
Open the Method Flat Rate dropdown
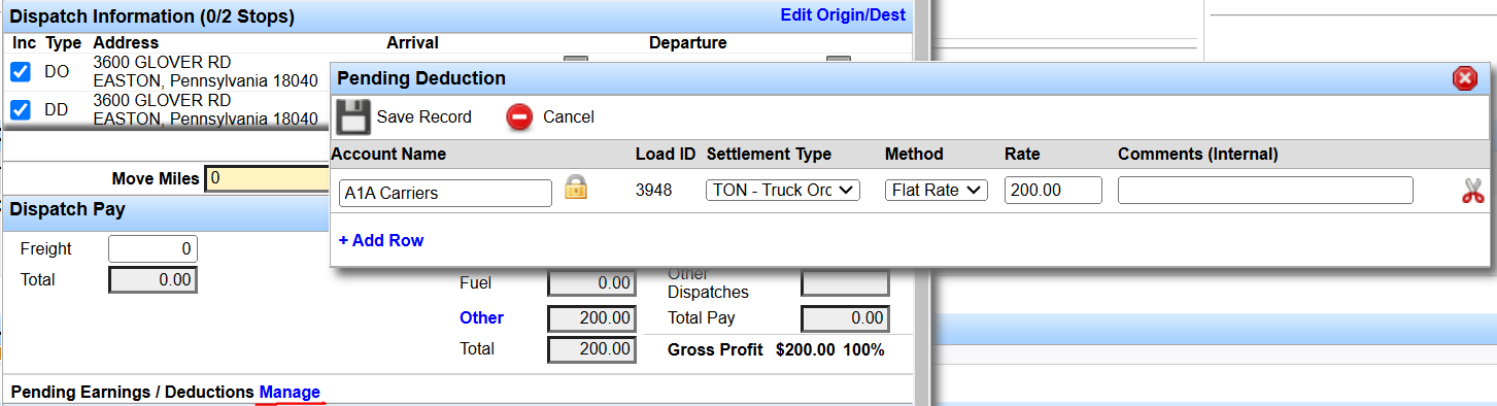(936, 190)
